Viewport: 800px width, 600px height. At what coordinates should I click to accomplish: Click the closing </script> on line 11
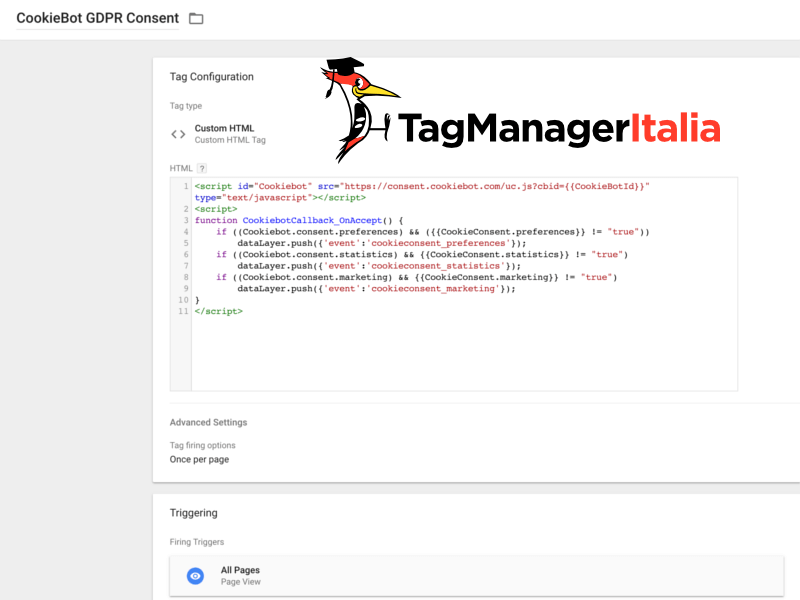pyautogui.click(x=218, y=311)
